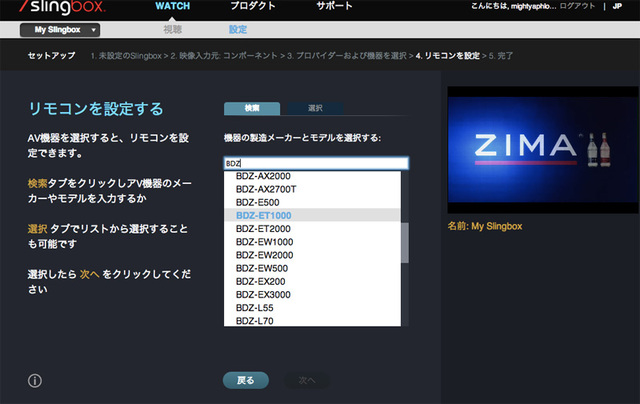Select the highlighted BDZ-ET1000 entry
Screen dimensions: 640x404
(x=312, y=215)
